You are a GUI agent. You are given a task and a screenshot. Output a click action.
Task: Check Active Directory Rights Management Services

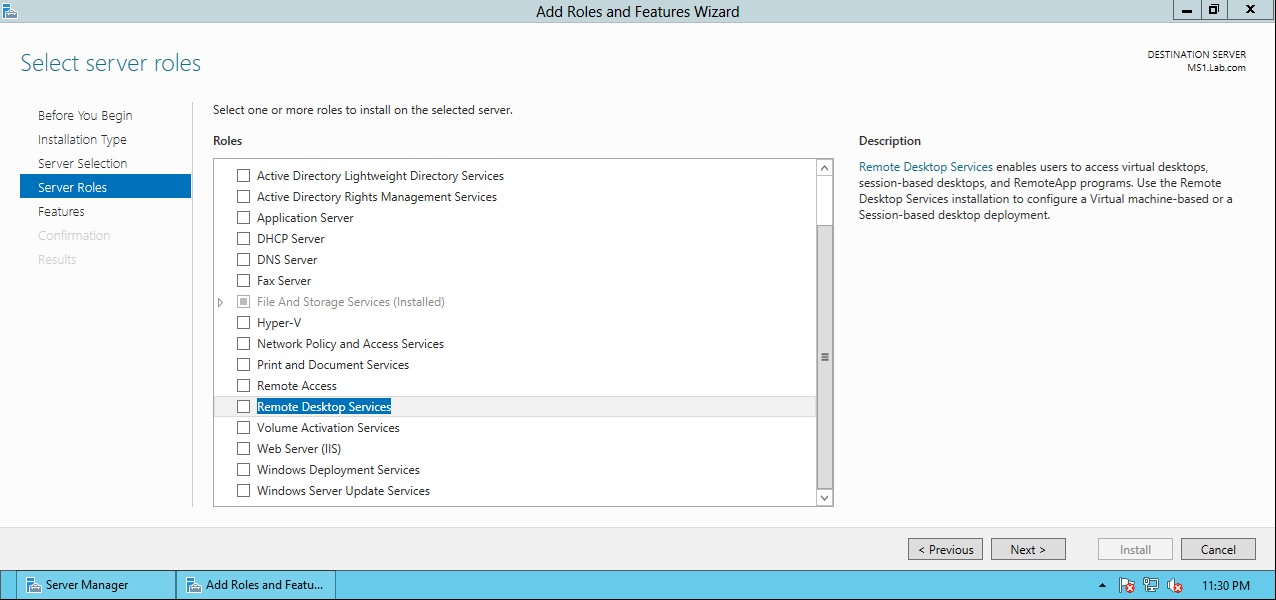[x=243, y=197]
